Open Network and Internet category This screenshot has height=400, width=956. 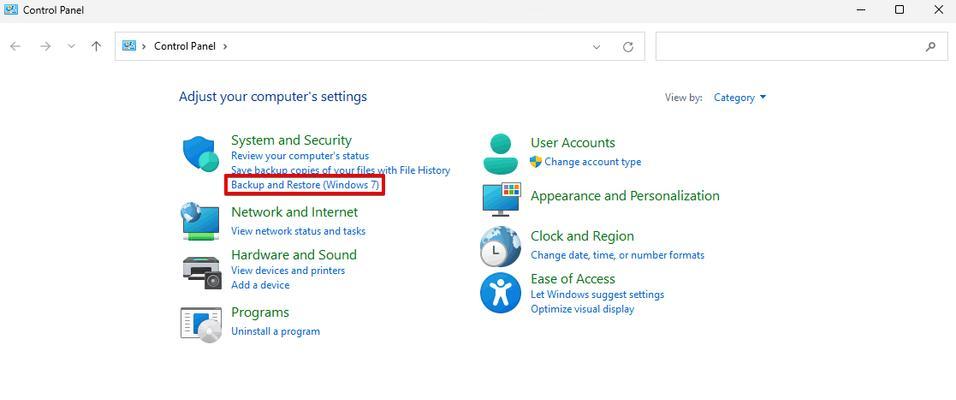pos(294,212)
